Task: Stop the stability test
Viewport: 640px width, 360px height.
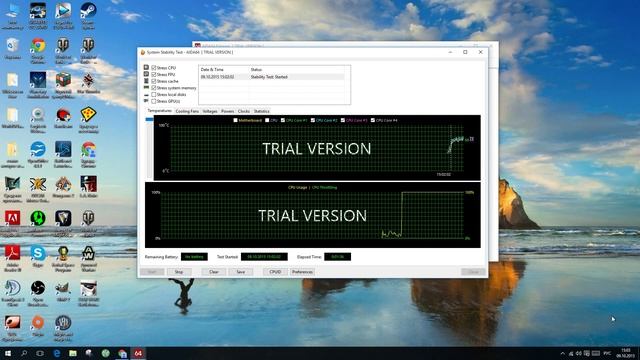Action: coord(179,272)
